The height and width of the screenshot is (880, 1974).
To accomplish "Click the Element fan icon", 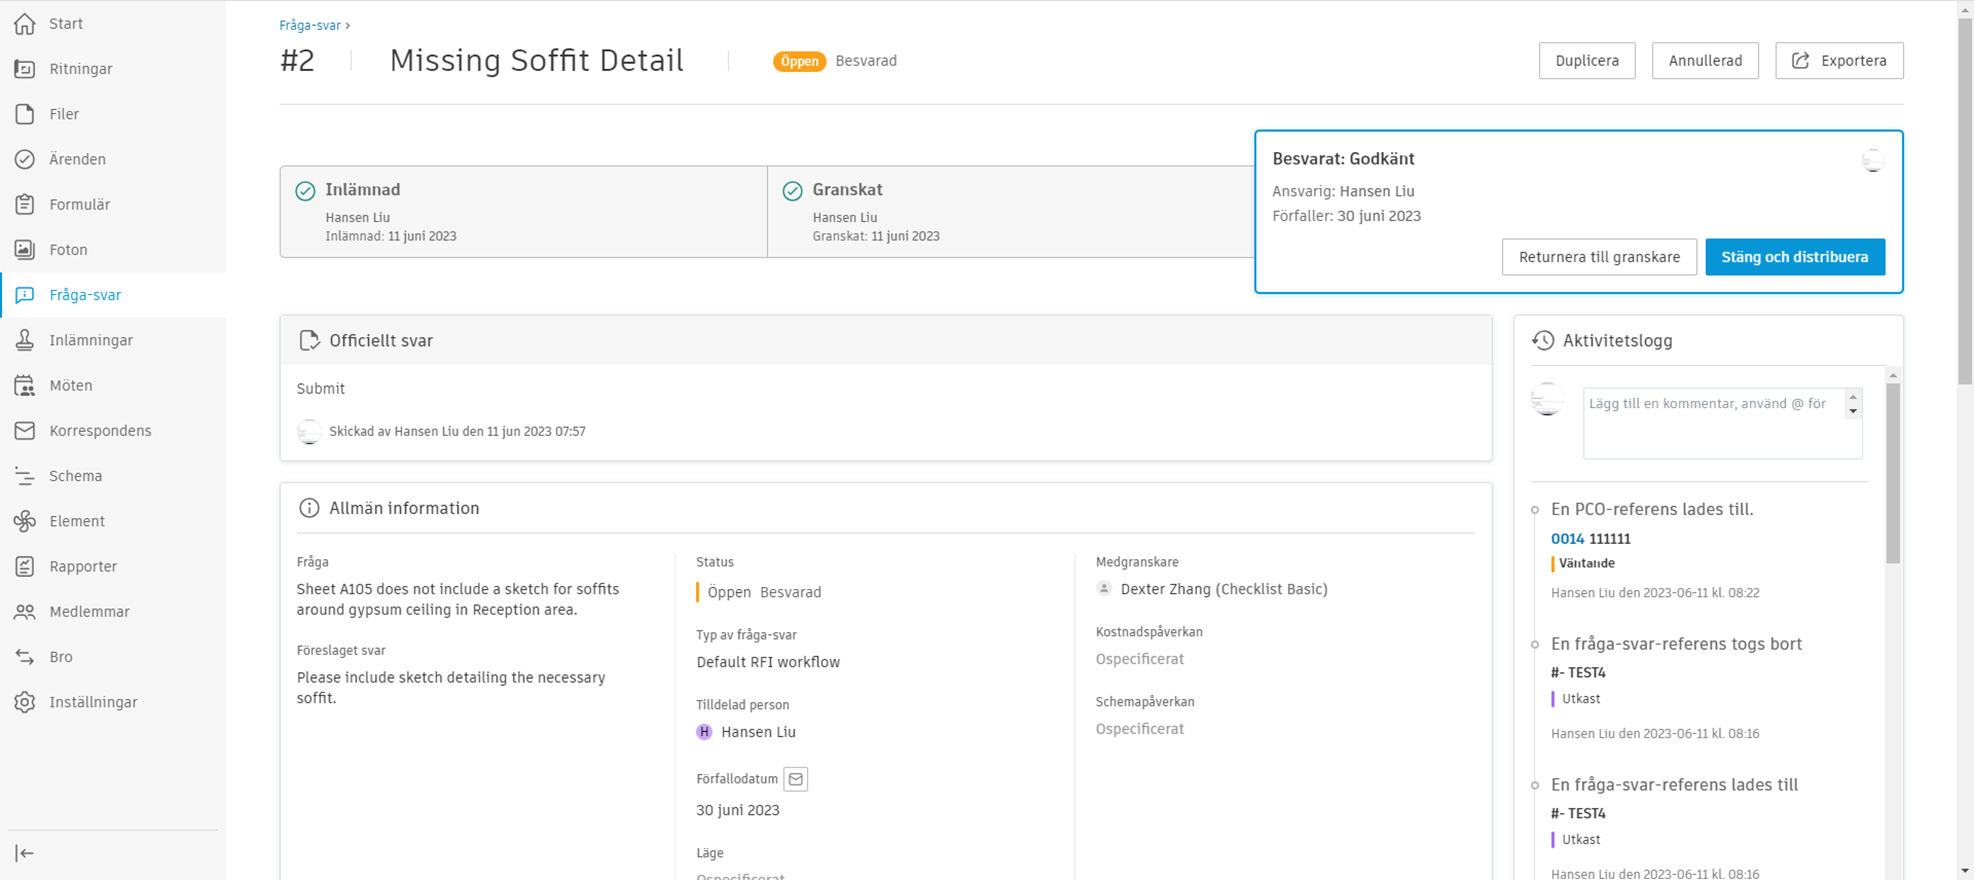I will pos(25,521).
